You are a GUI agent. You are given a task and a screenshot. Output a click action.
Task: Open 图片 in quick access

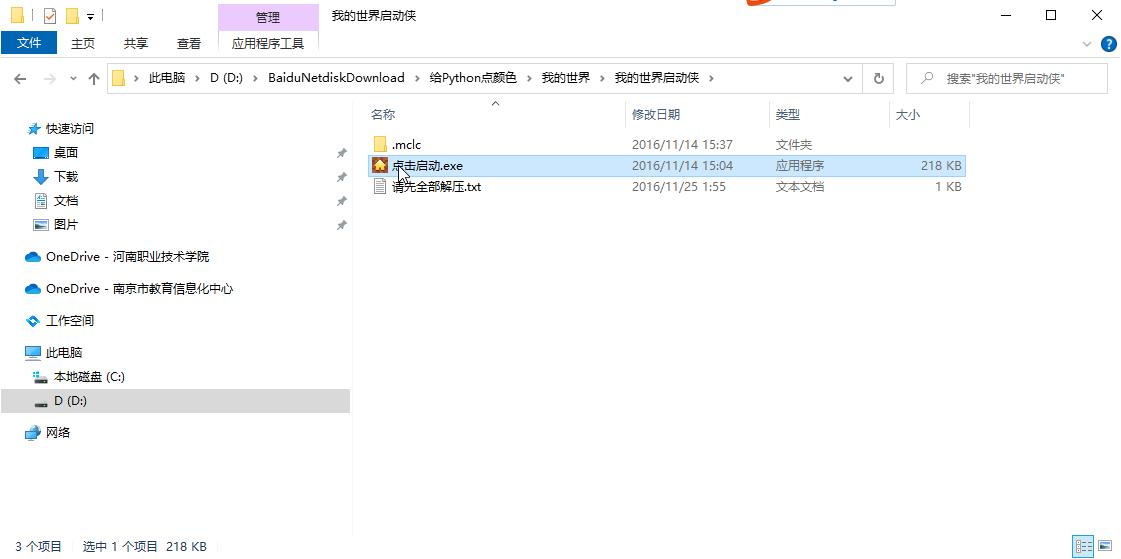[x=65, y=224]
